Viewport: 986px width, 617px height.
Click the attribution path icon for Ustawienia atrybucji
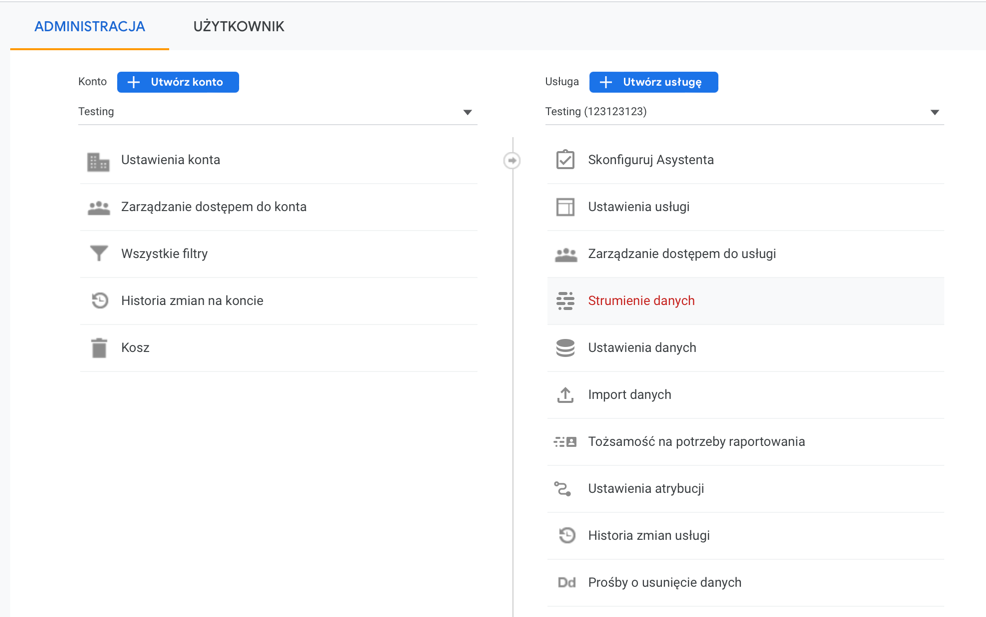point(563,489)
